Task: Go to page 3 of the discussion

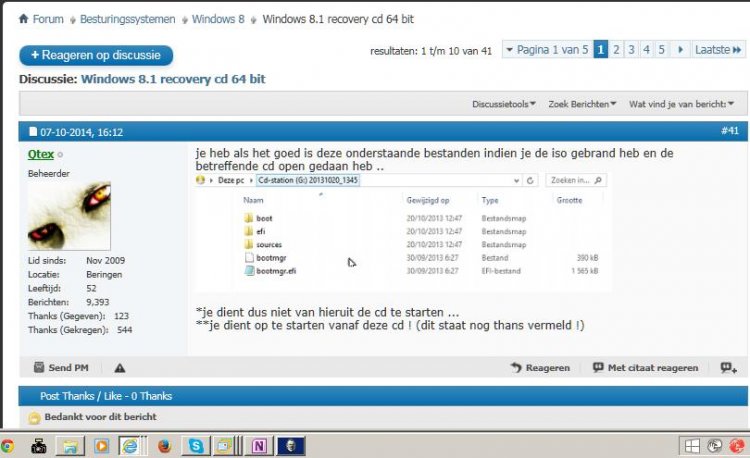Action: pos(631,49)
